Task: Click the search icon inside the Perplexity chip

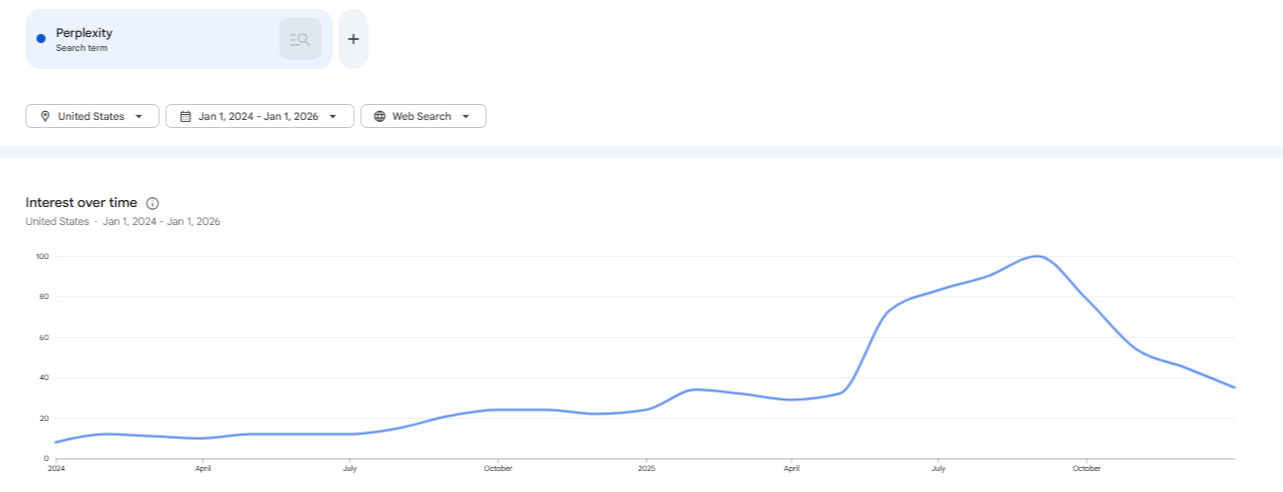Action: click(x=300, y=39)
